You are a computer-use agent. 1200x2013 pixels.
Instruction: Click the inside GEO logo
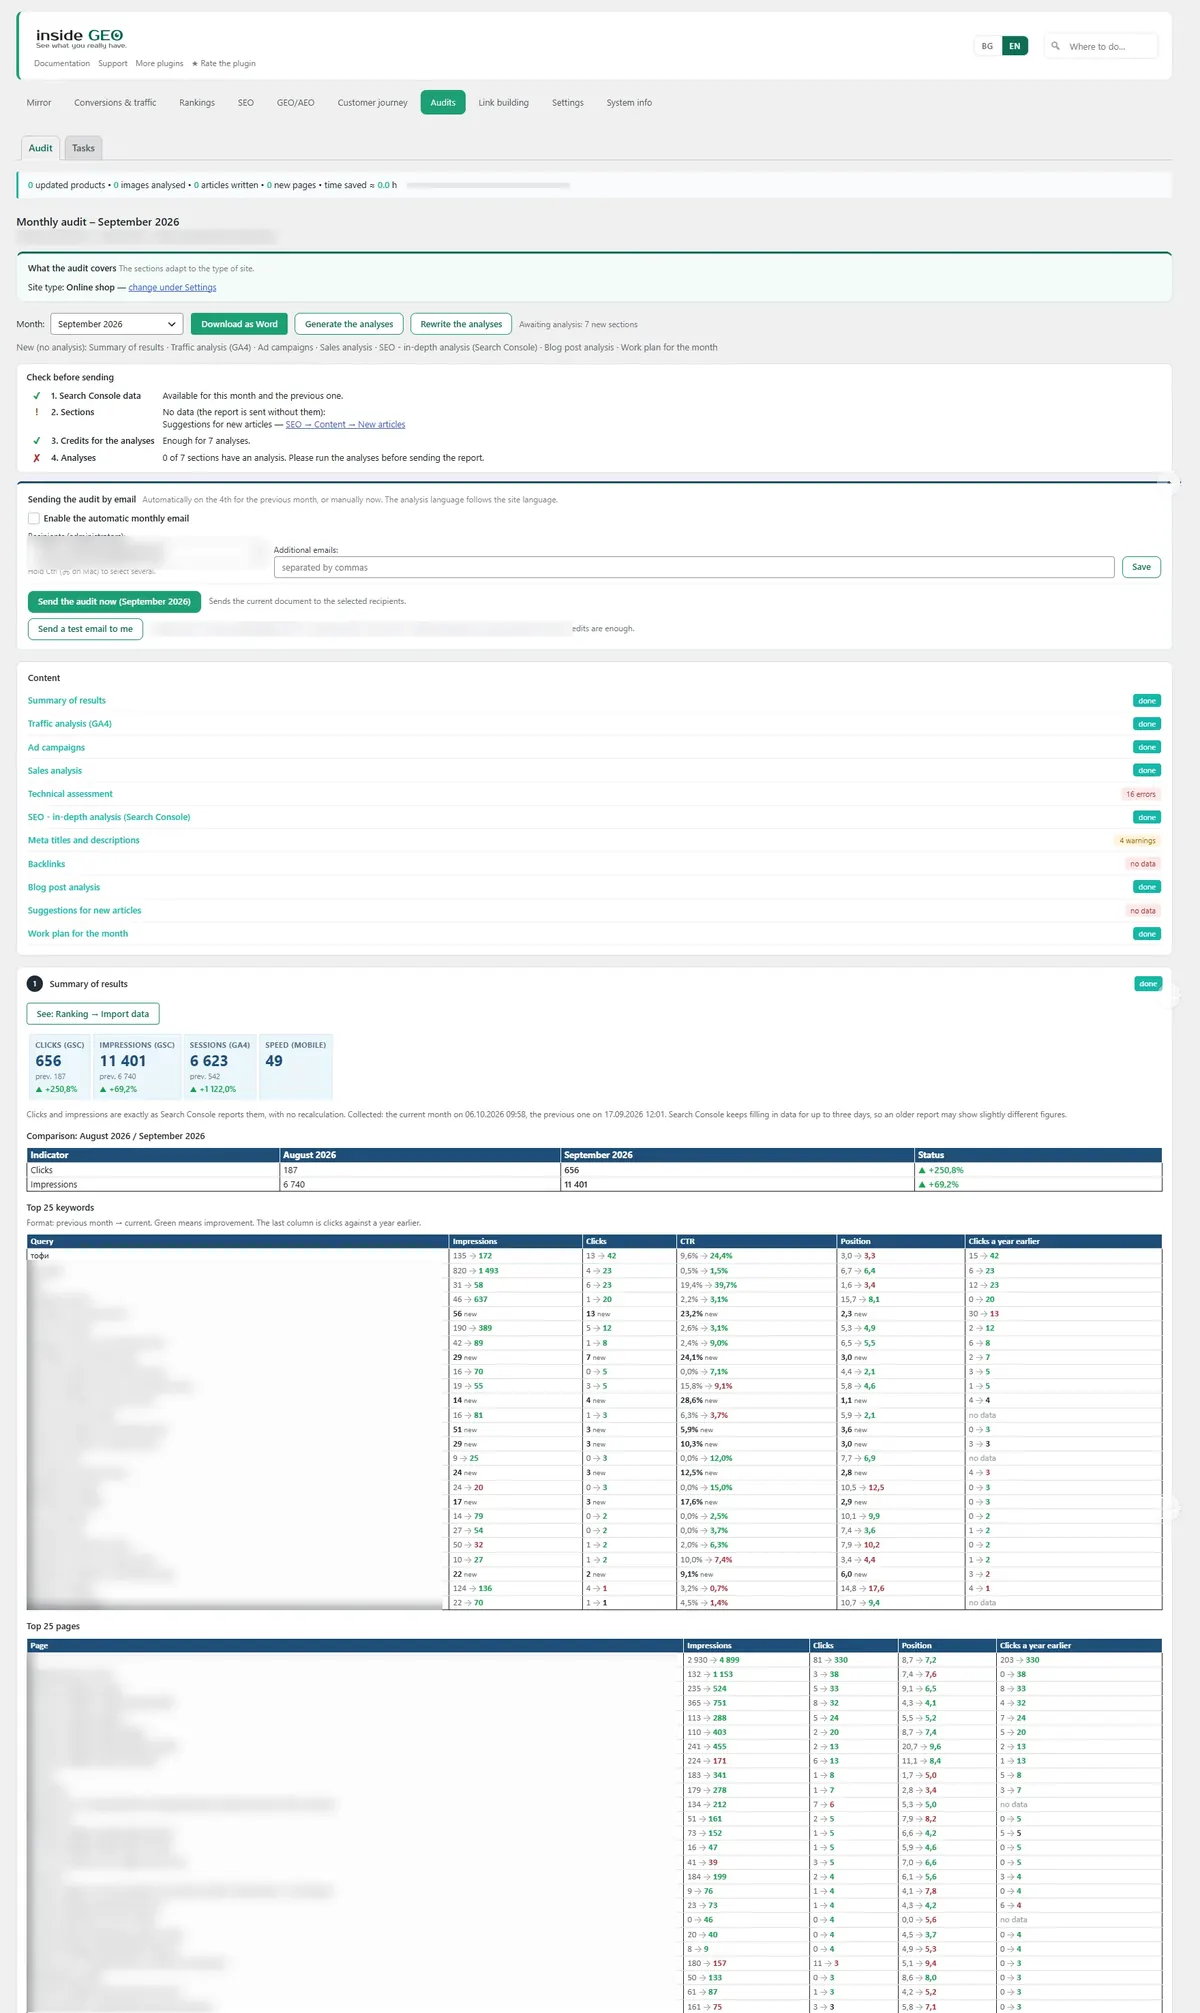80,38
